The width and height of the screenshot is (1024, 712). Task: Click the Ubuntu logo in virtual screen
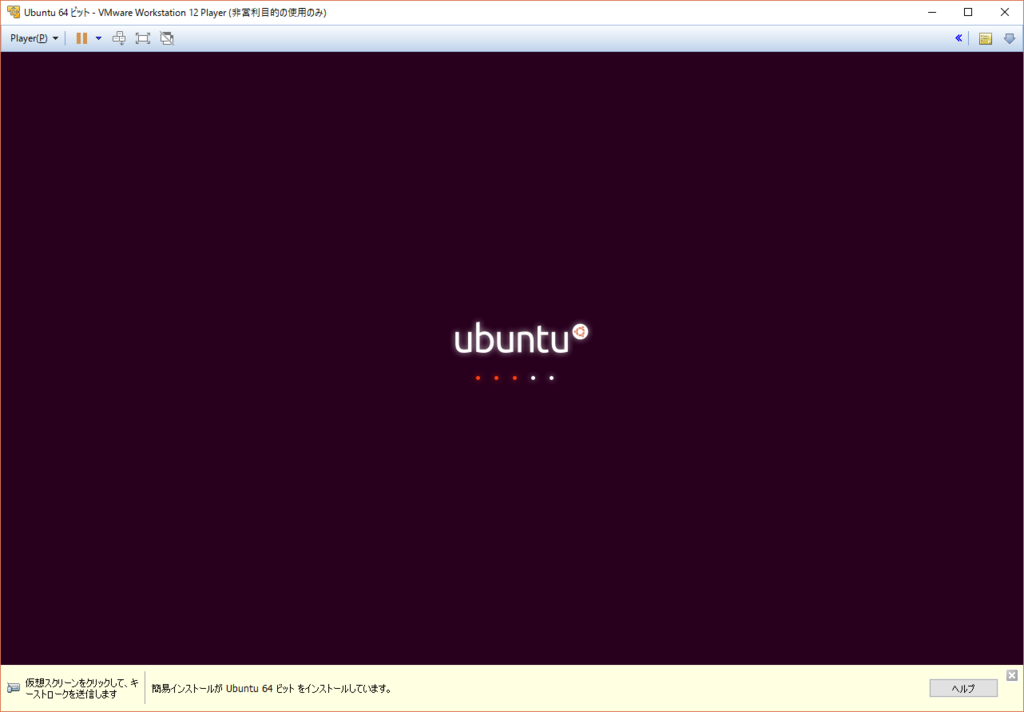click(x=521, y=338)
